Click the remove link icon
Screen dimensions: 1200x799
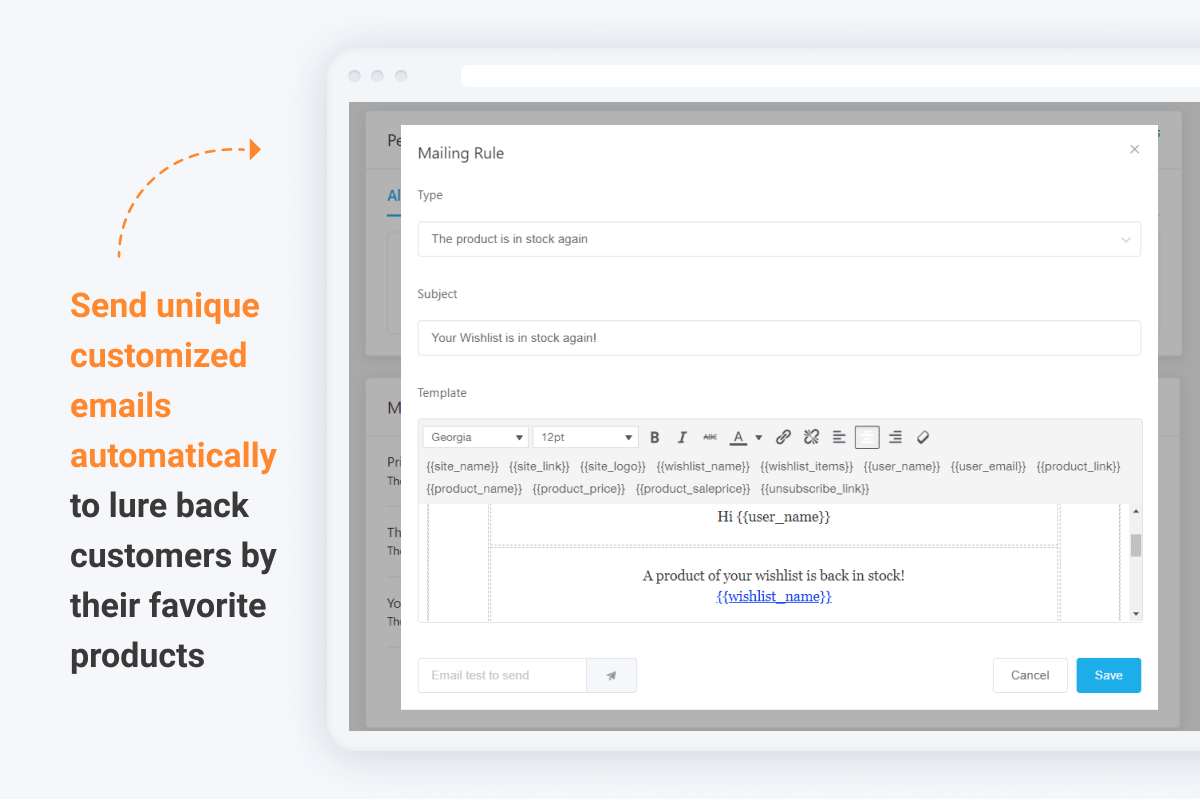pos(811,437)
